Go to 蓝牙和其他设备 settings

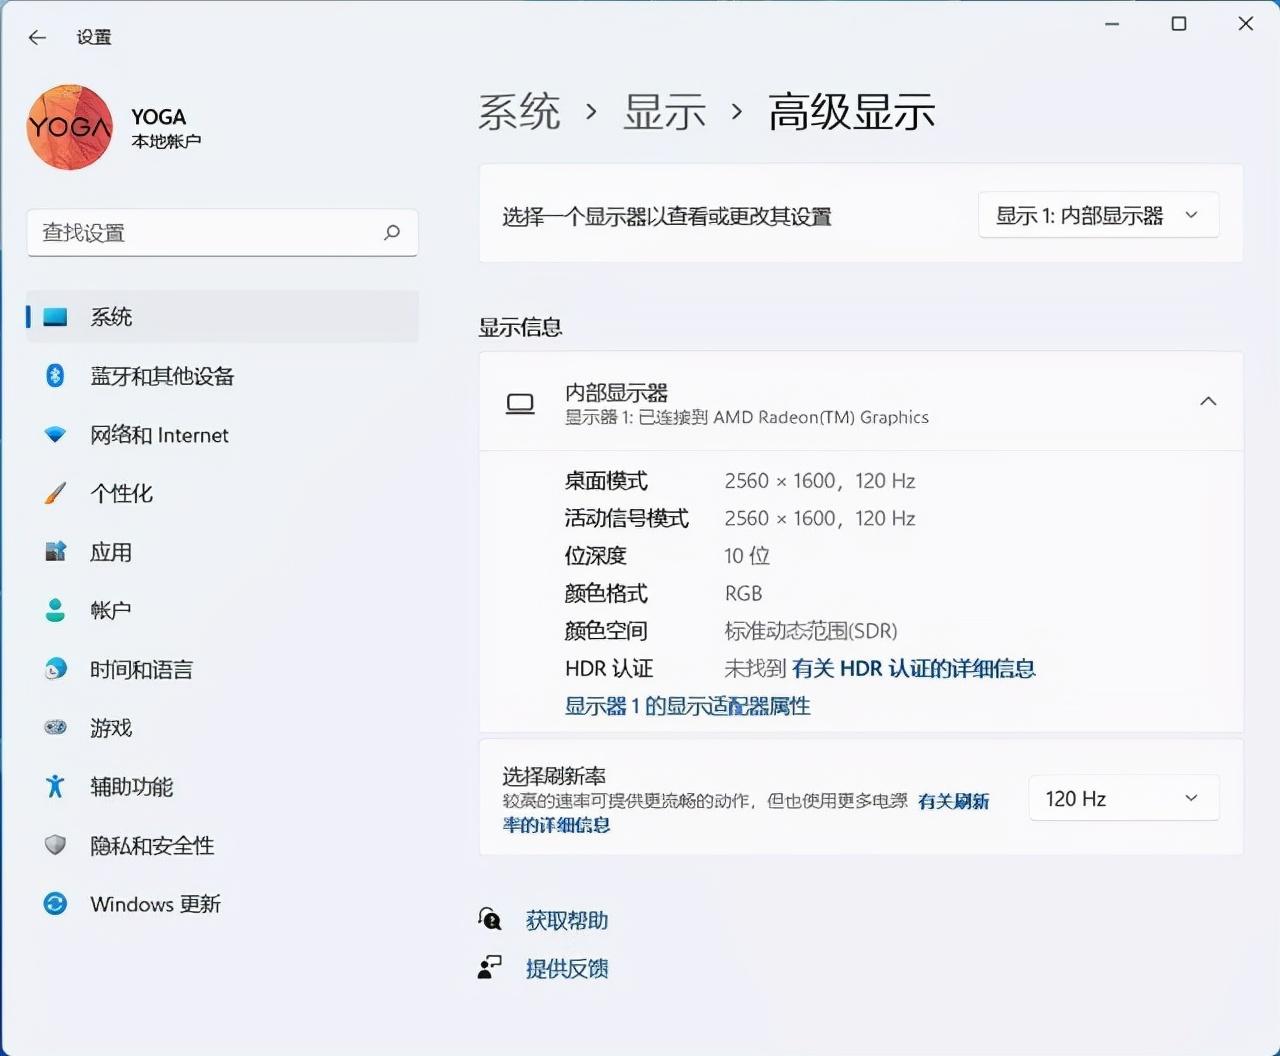(222, 376)
